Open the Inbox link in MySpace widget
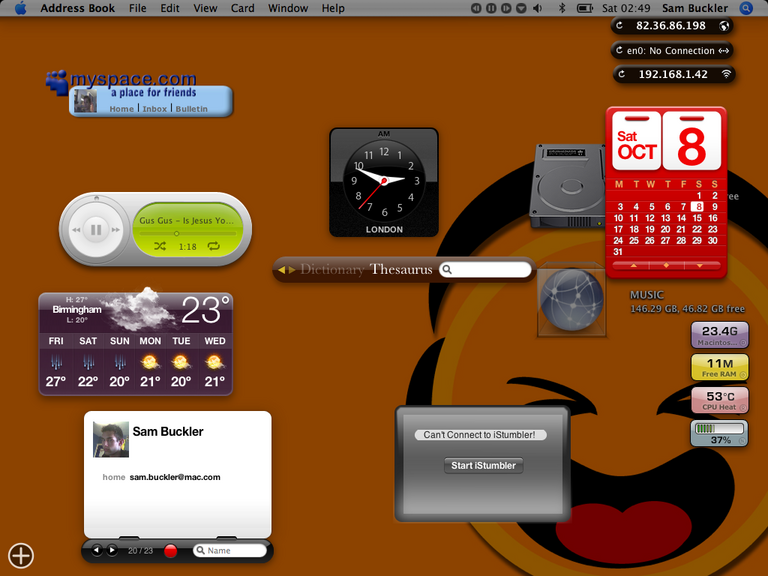 click(155, 109)
